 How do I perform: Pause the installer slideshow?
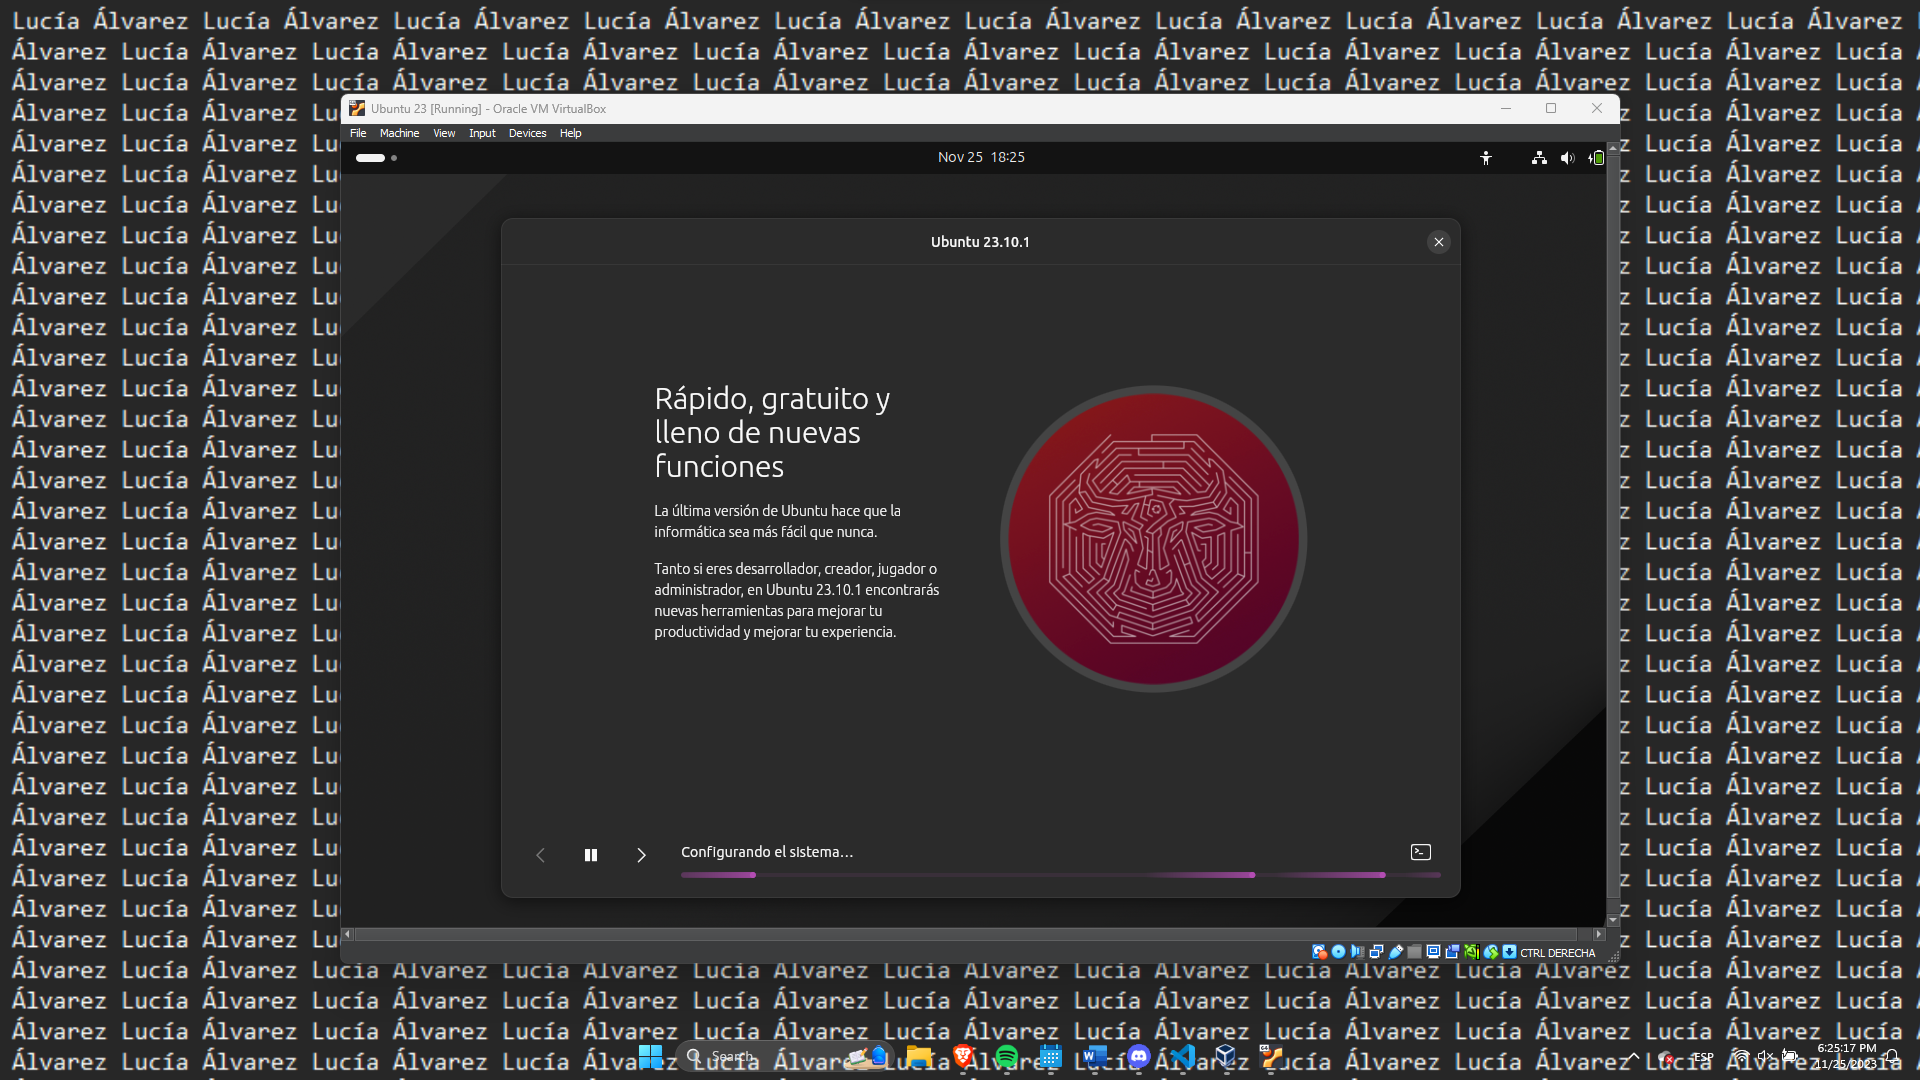coord(591,855)
